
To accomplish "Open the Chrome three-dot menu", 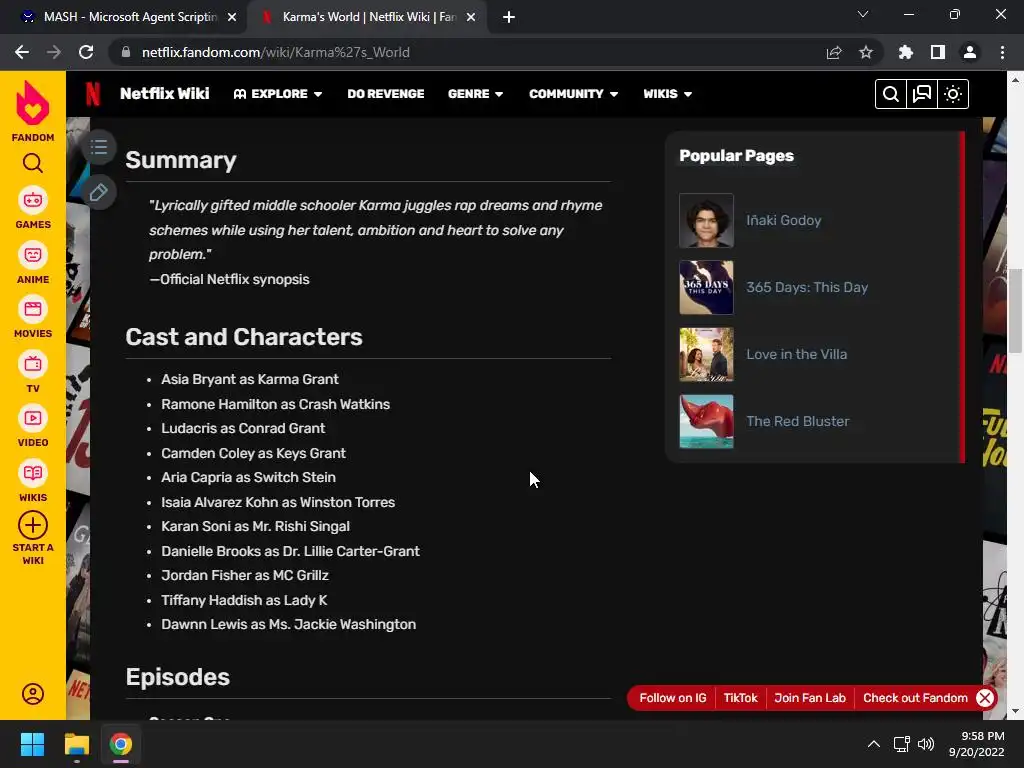I will pos(1002,52).
